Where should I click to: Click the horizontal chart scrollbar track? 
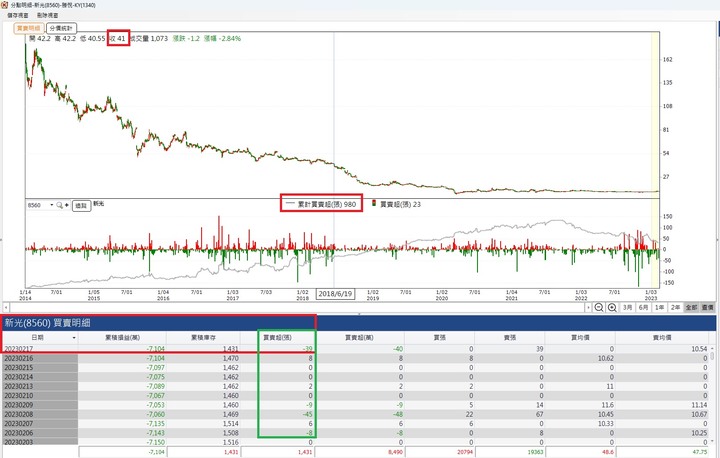297,307
